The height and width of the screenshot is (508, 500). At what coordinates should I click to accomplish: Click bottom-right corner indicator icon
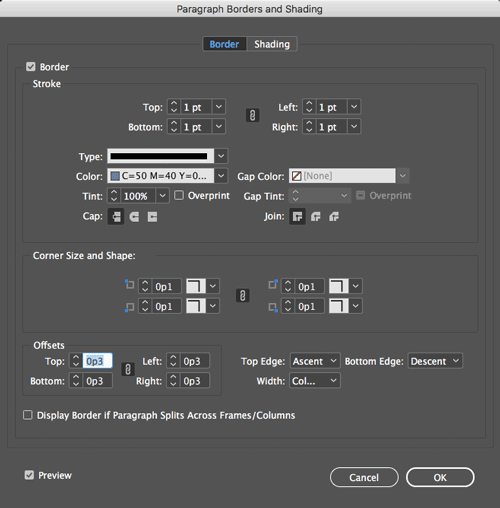(273, 307)
